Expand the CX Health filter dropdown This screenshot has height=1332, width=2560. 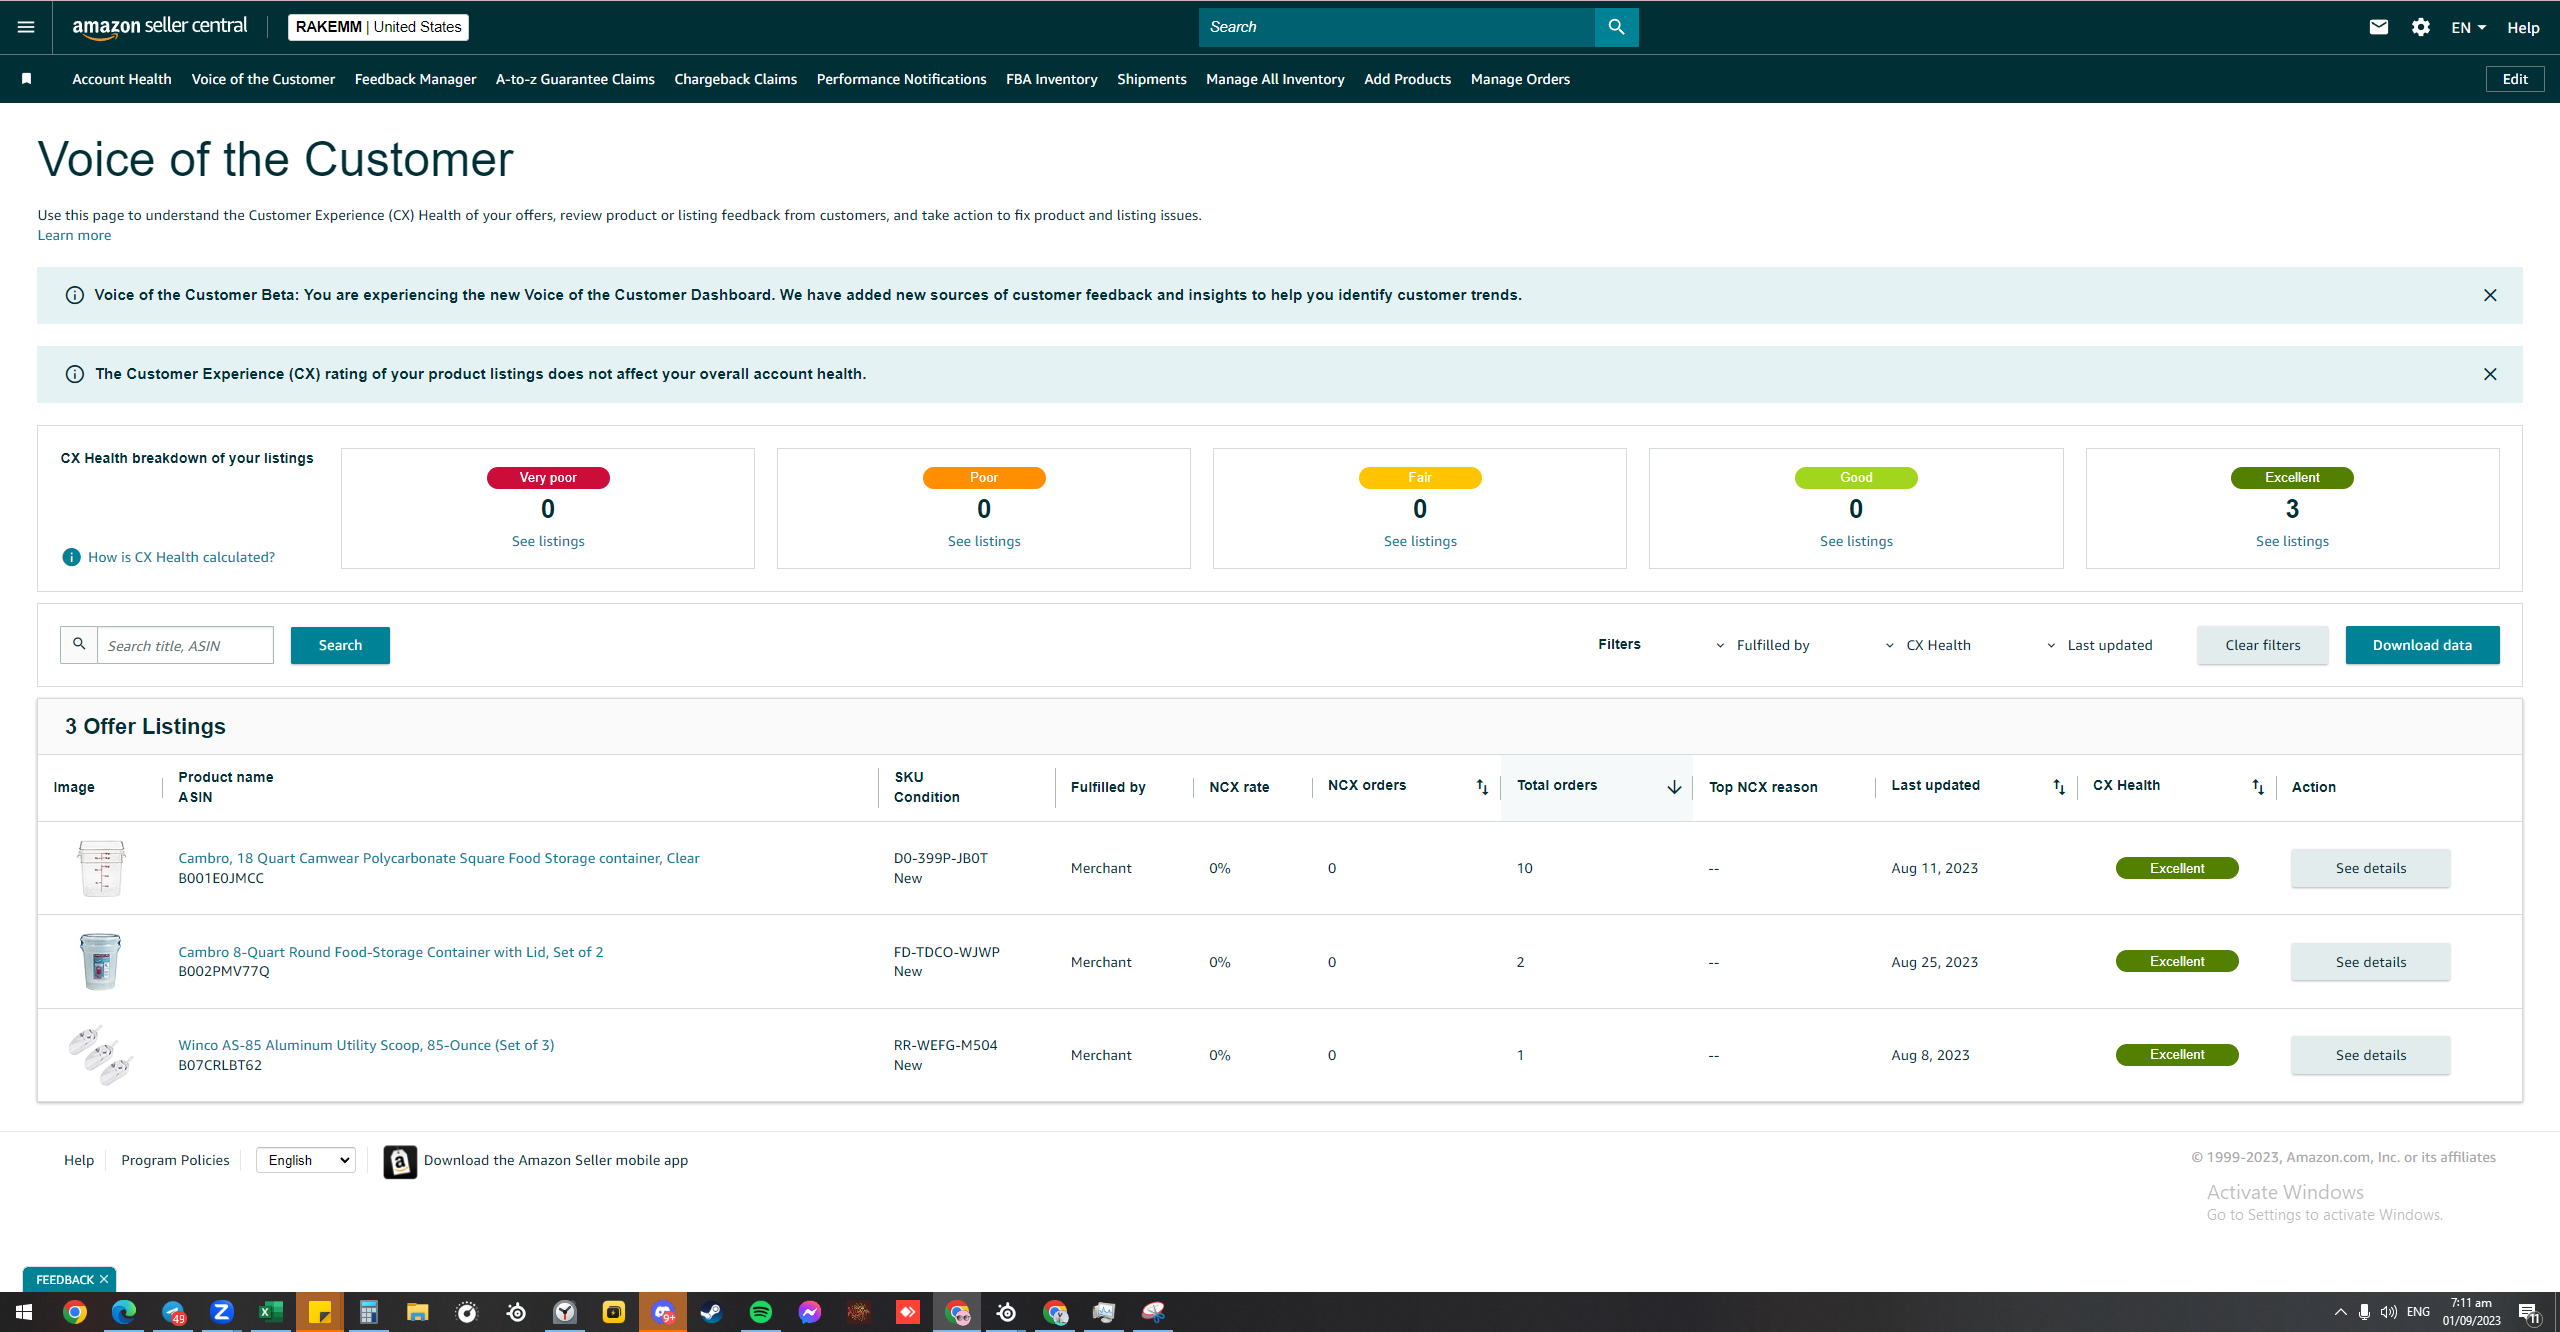point(1928,645)
